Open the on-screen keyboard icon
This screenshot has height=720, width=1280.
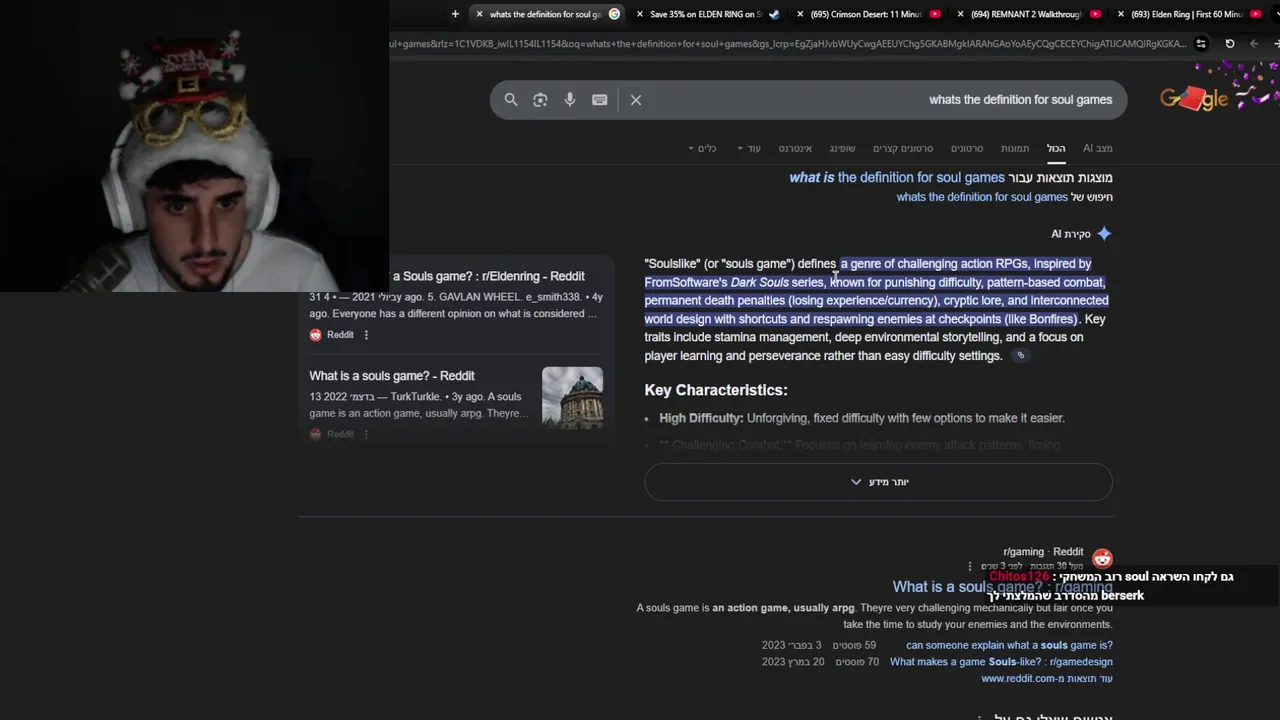click(600, 100)
